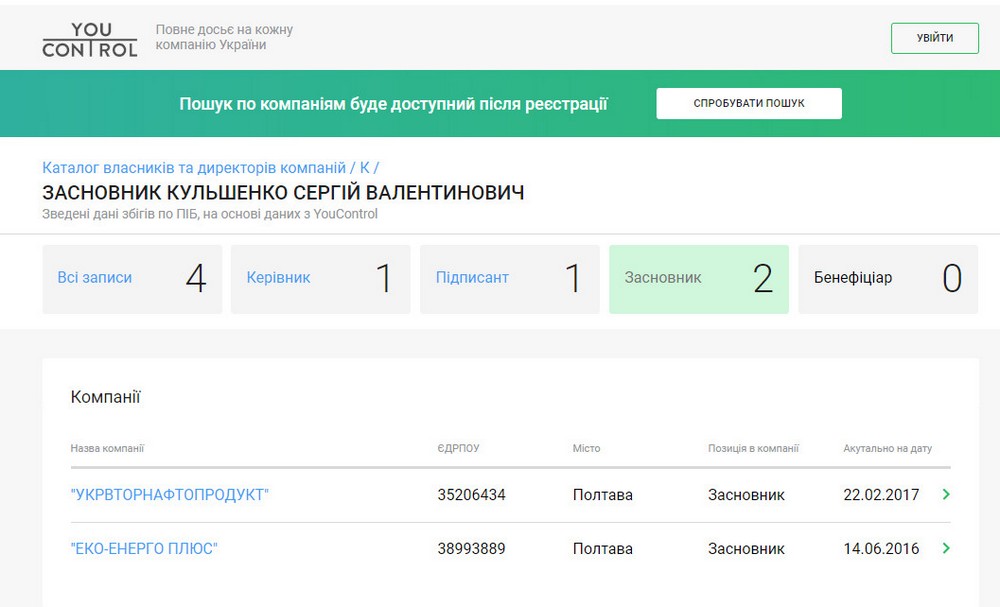Click date 14.06.2016
This screenshot has width=1000, height=607.
point(881,549)
